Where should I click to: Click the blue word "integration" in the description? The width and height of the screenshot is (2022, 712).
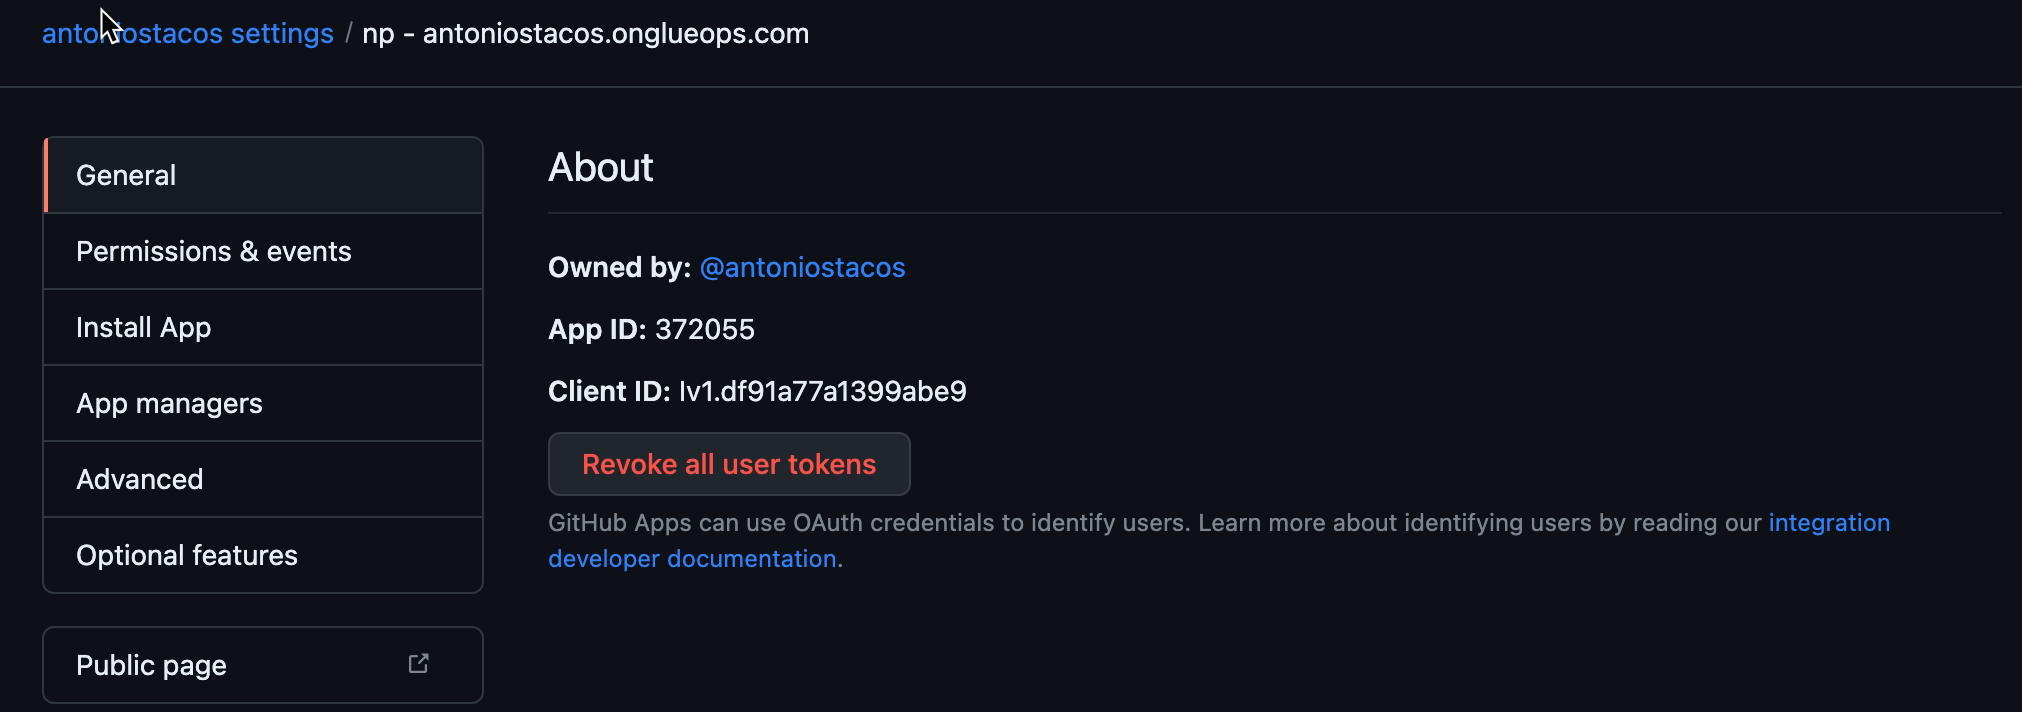1829,523
